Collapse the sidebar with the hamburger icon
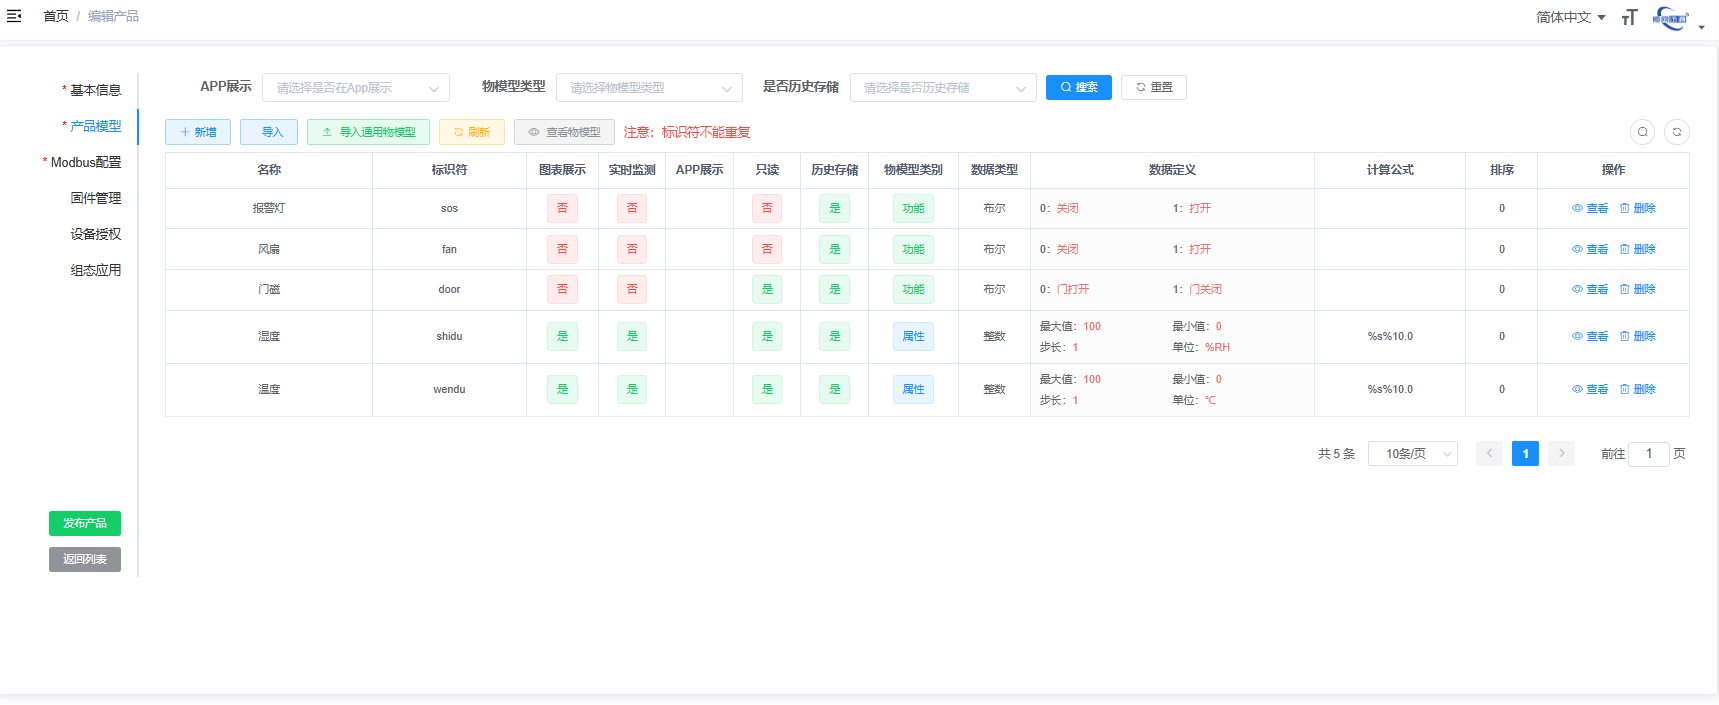This screenshot has width=1719, height=705. point(14,16)
